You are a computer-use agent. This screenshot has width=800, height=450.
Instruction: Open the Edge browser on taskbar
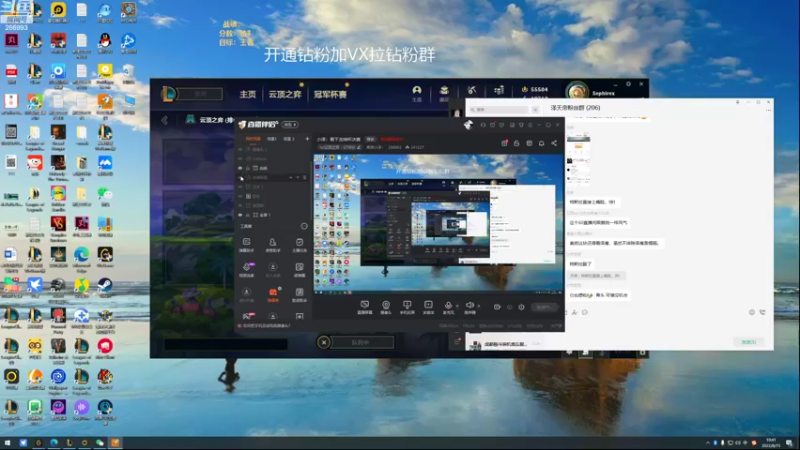click(x=54, y=442)
